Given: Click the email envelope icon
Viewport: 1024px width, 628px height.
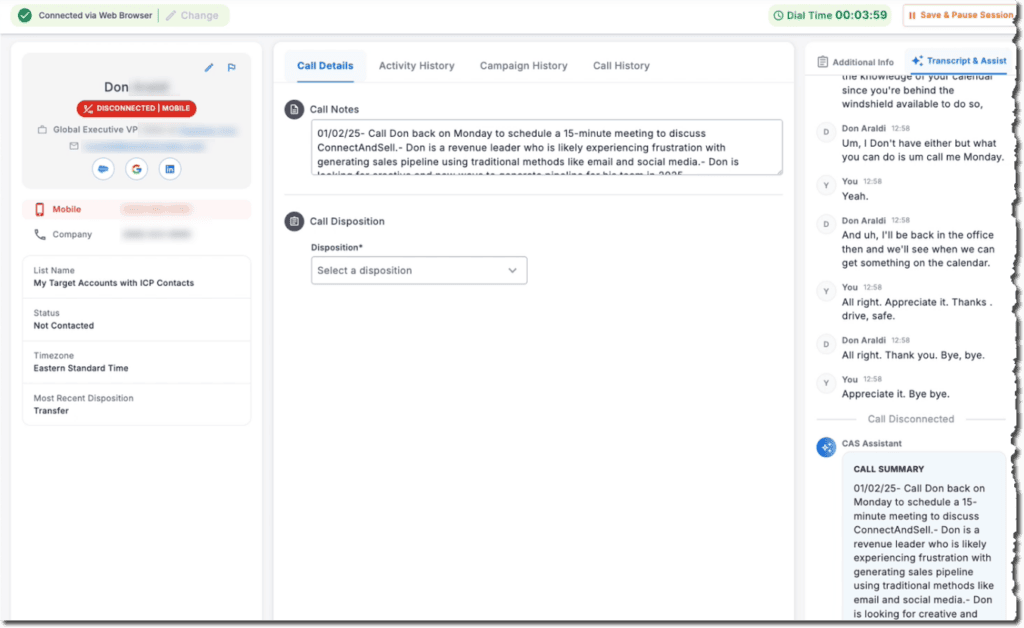Looking at the screenshot, I should coord(74,146).
